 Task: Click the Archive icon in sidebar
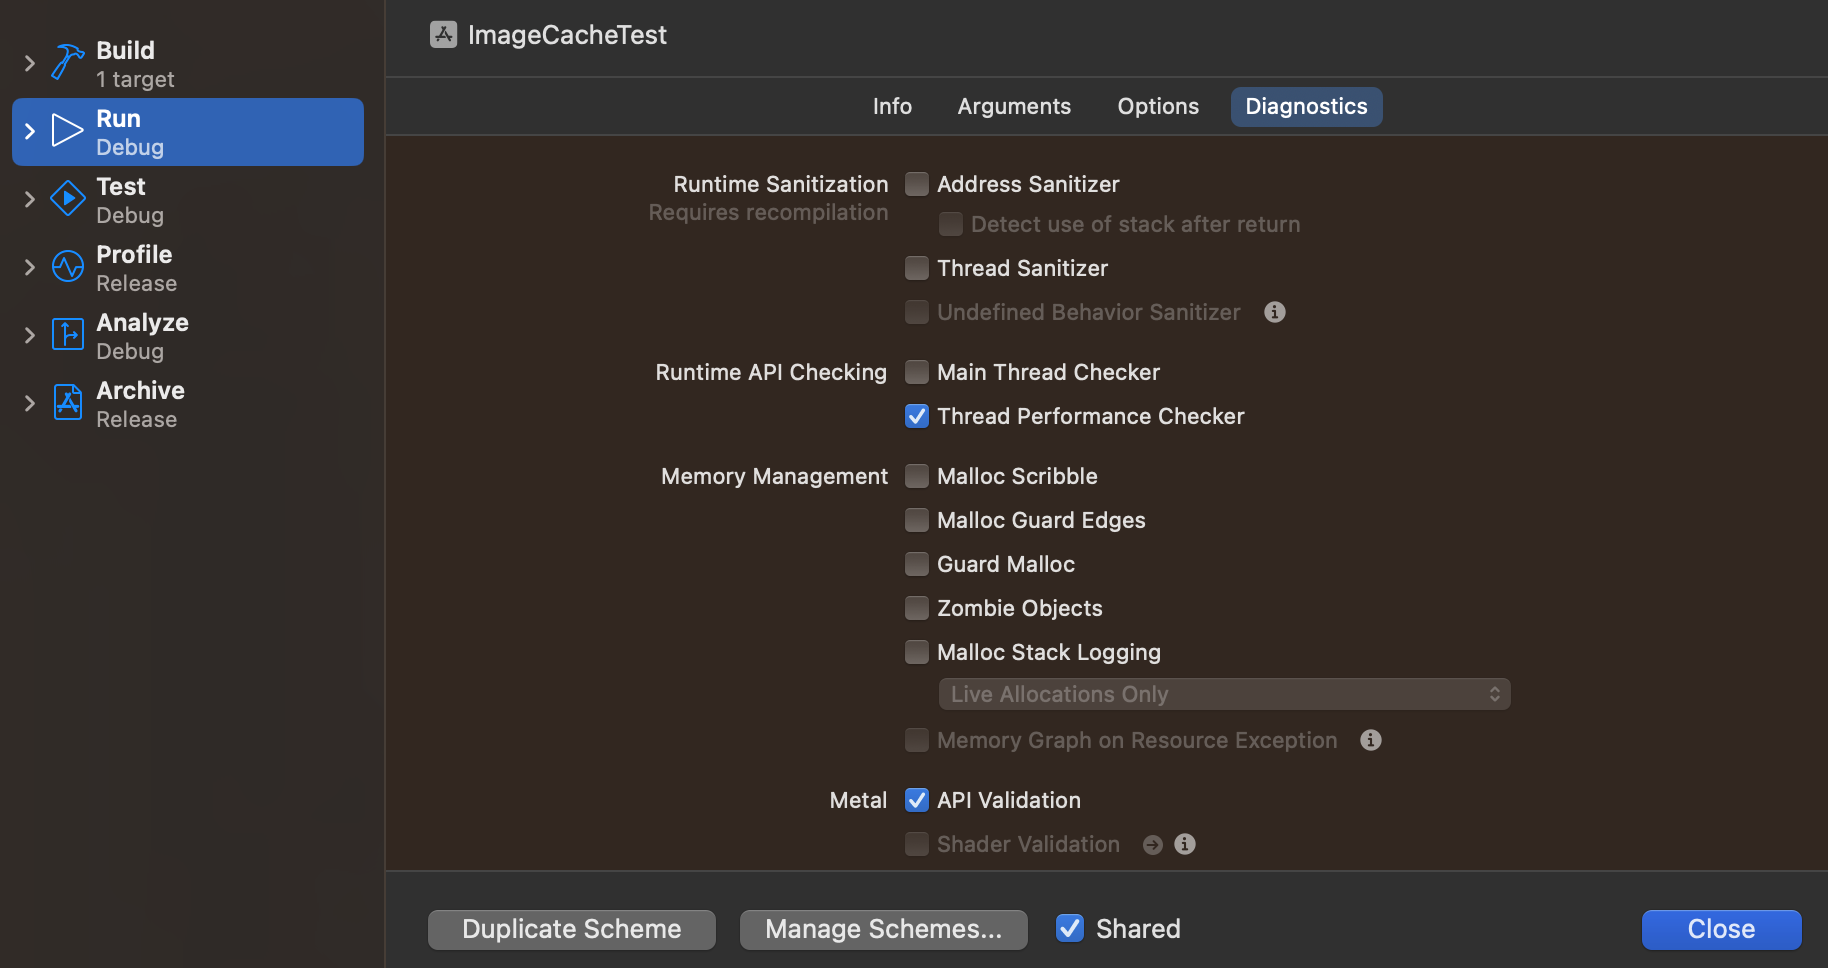tap(67, 403)
